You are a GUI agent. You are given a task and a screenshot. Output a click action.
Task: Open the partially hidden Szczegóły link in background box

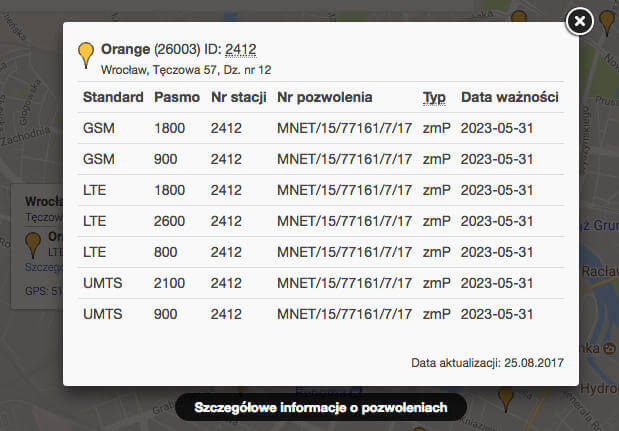coord(43,267)
